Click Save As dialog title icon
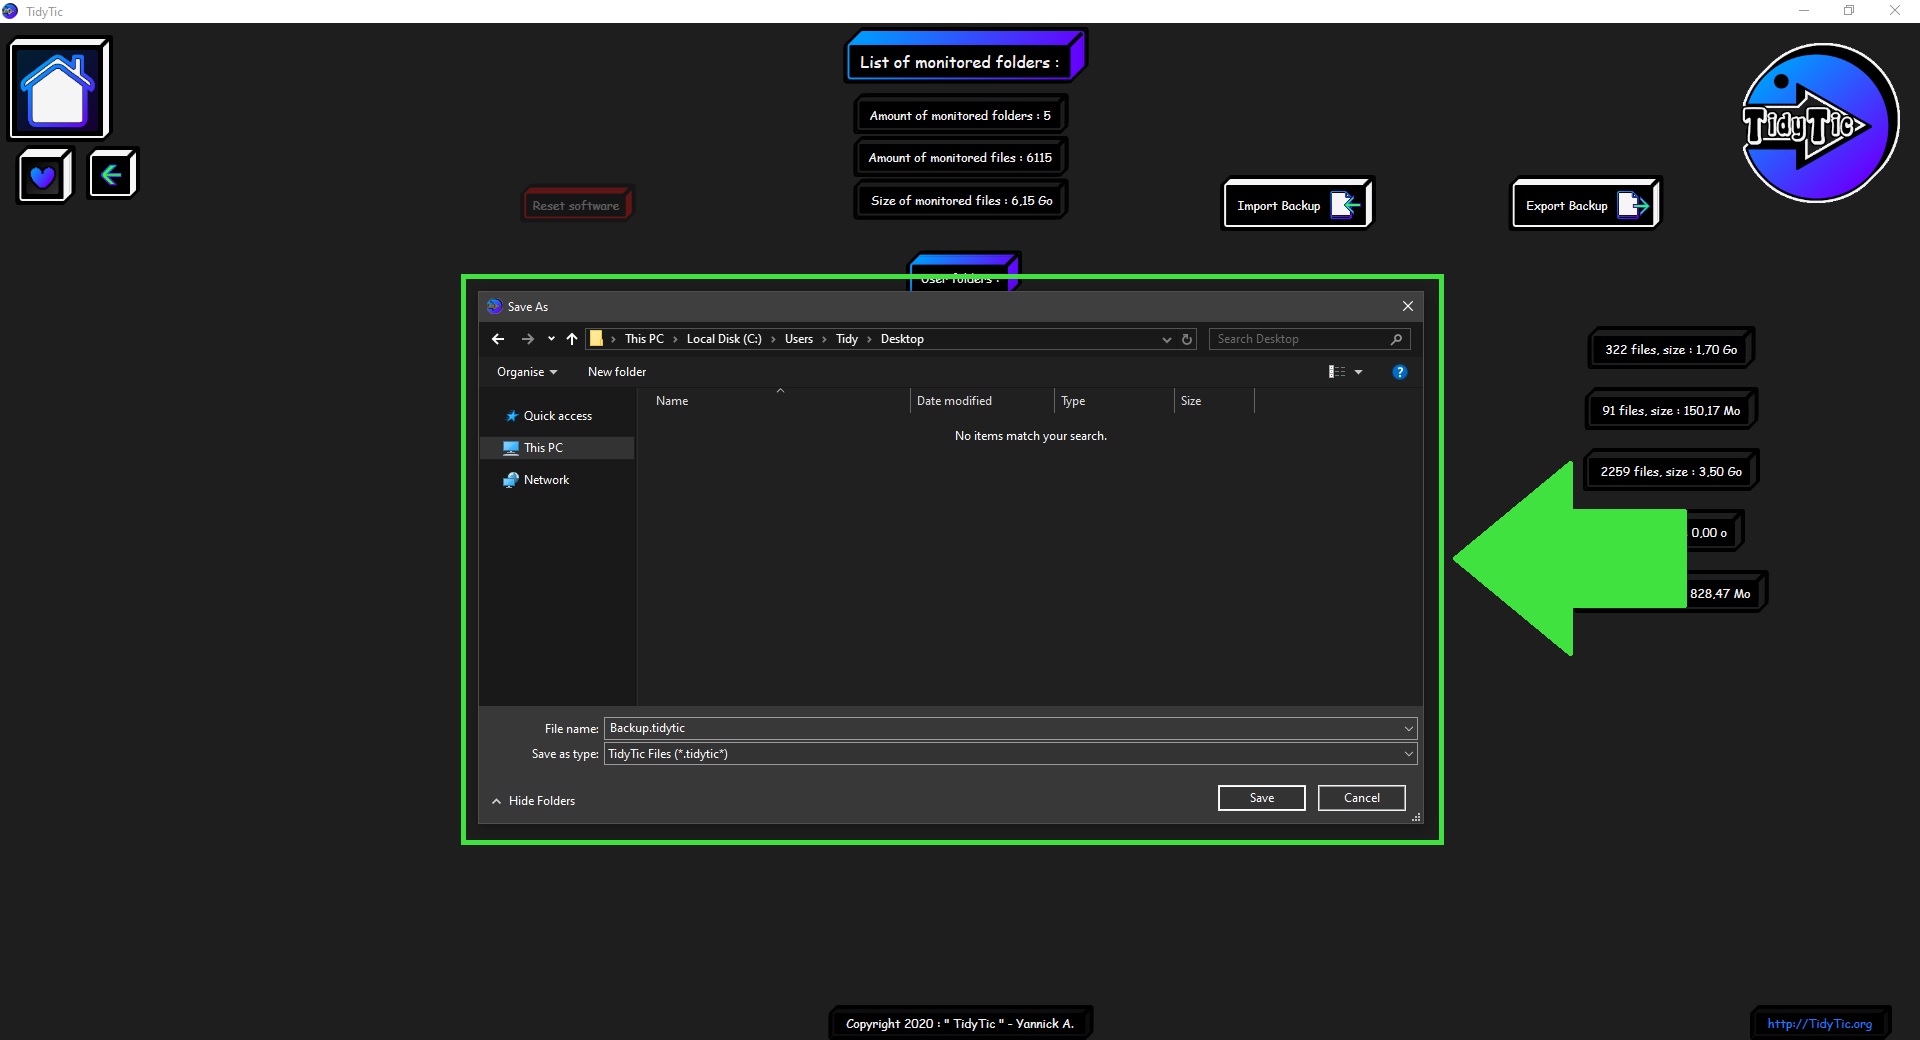This screenshot has height=1040, width=1920. point(494,306)
